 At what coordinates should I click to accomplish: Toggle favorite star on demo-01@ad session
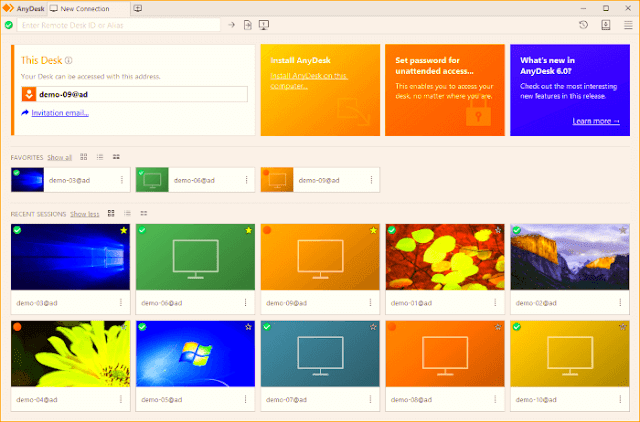pos(498,230)
